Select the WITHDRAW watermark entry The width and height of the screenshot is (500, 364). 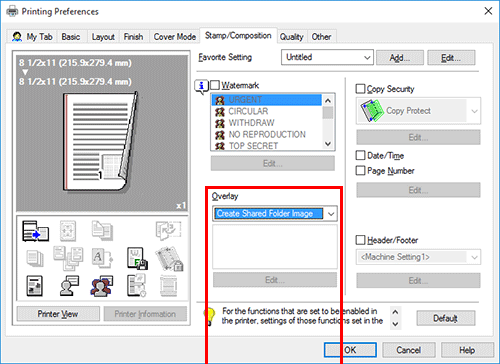[267, 123]
